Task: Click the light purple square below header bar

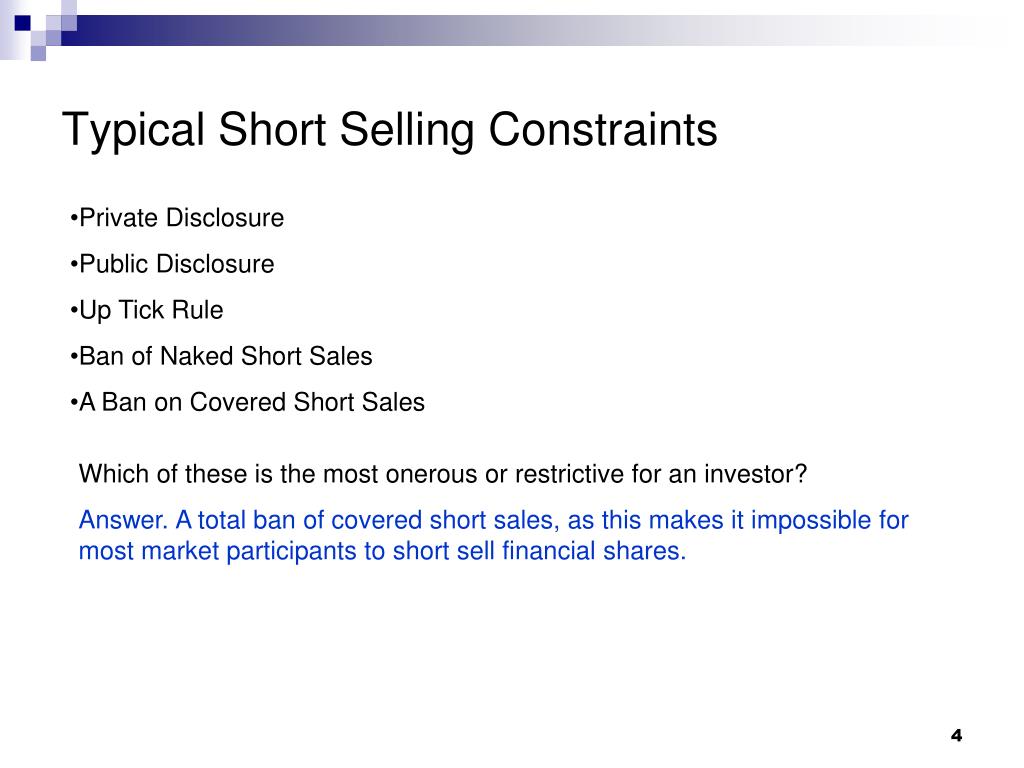Action: pos(38,53)
